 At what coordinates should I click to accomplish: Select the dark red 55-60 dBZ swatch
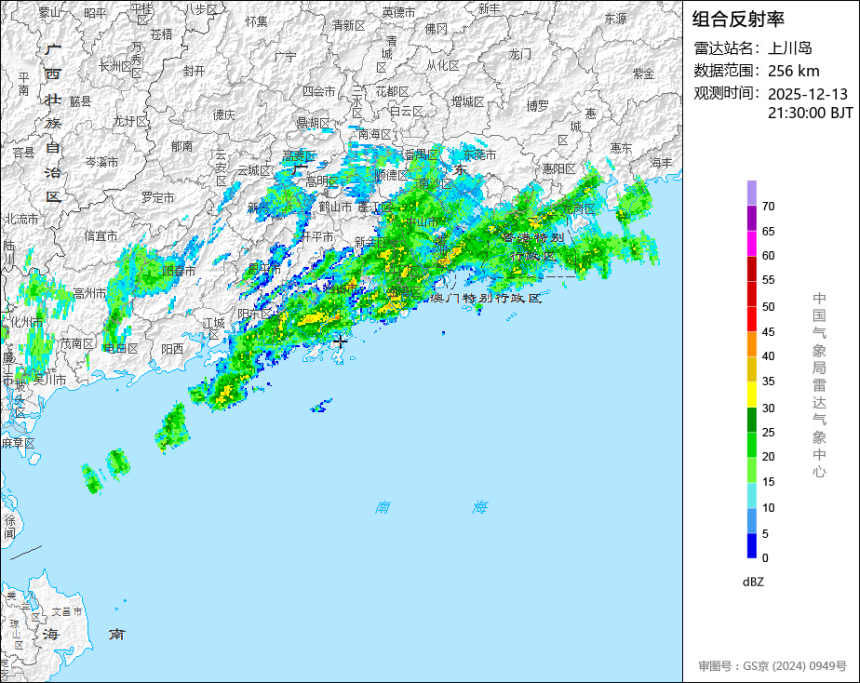751,268
